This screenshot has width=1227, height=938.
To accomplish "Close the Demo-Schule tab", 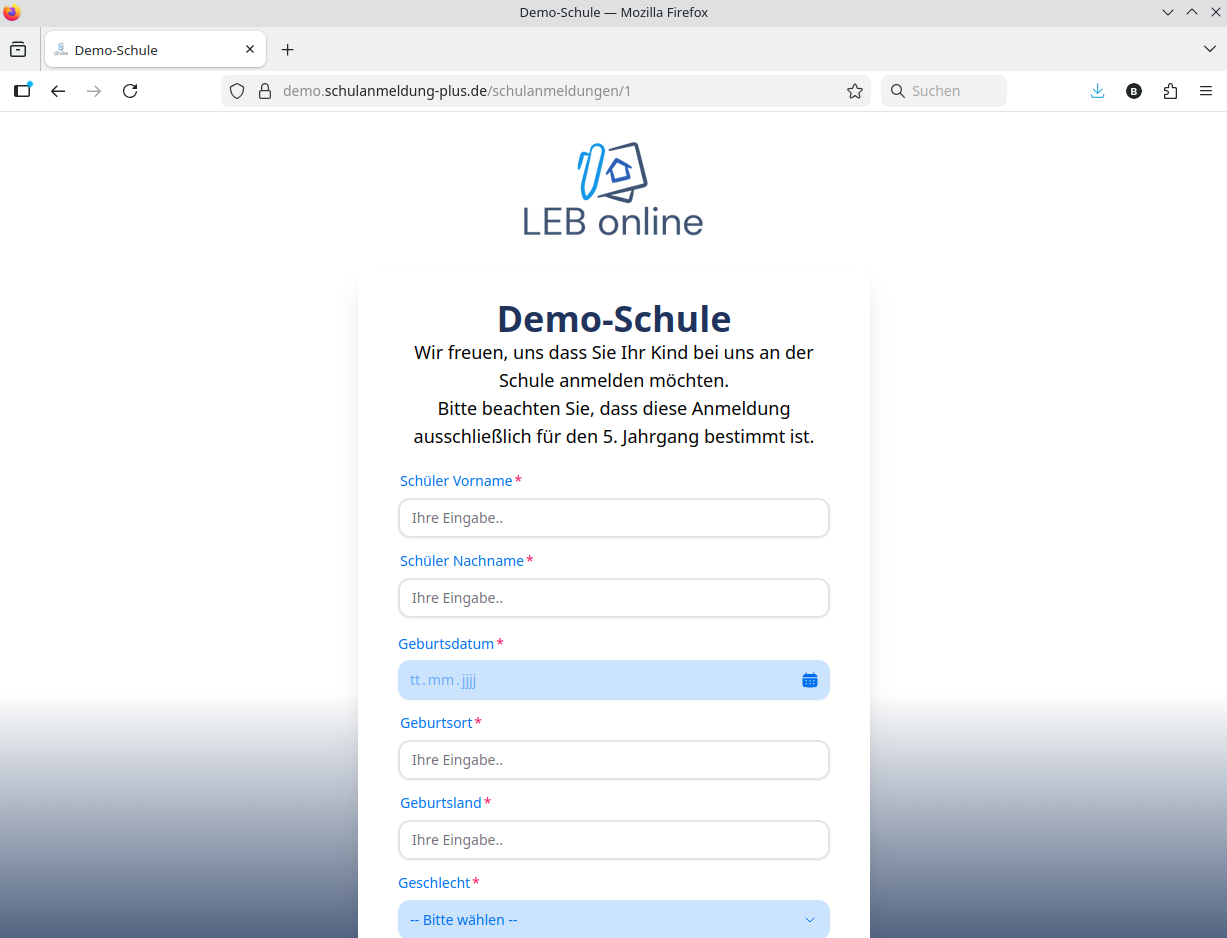I will point(250,49).
